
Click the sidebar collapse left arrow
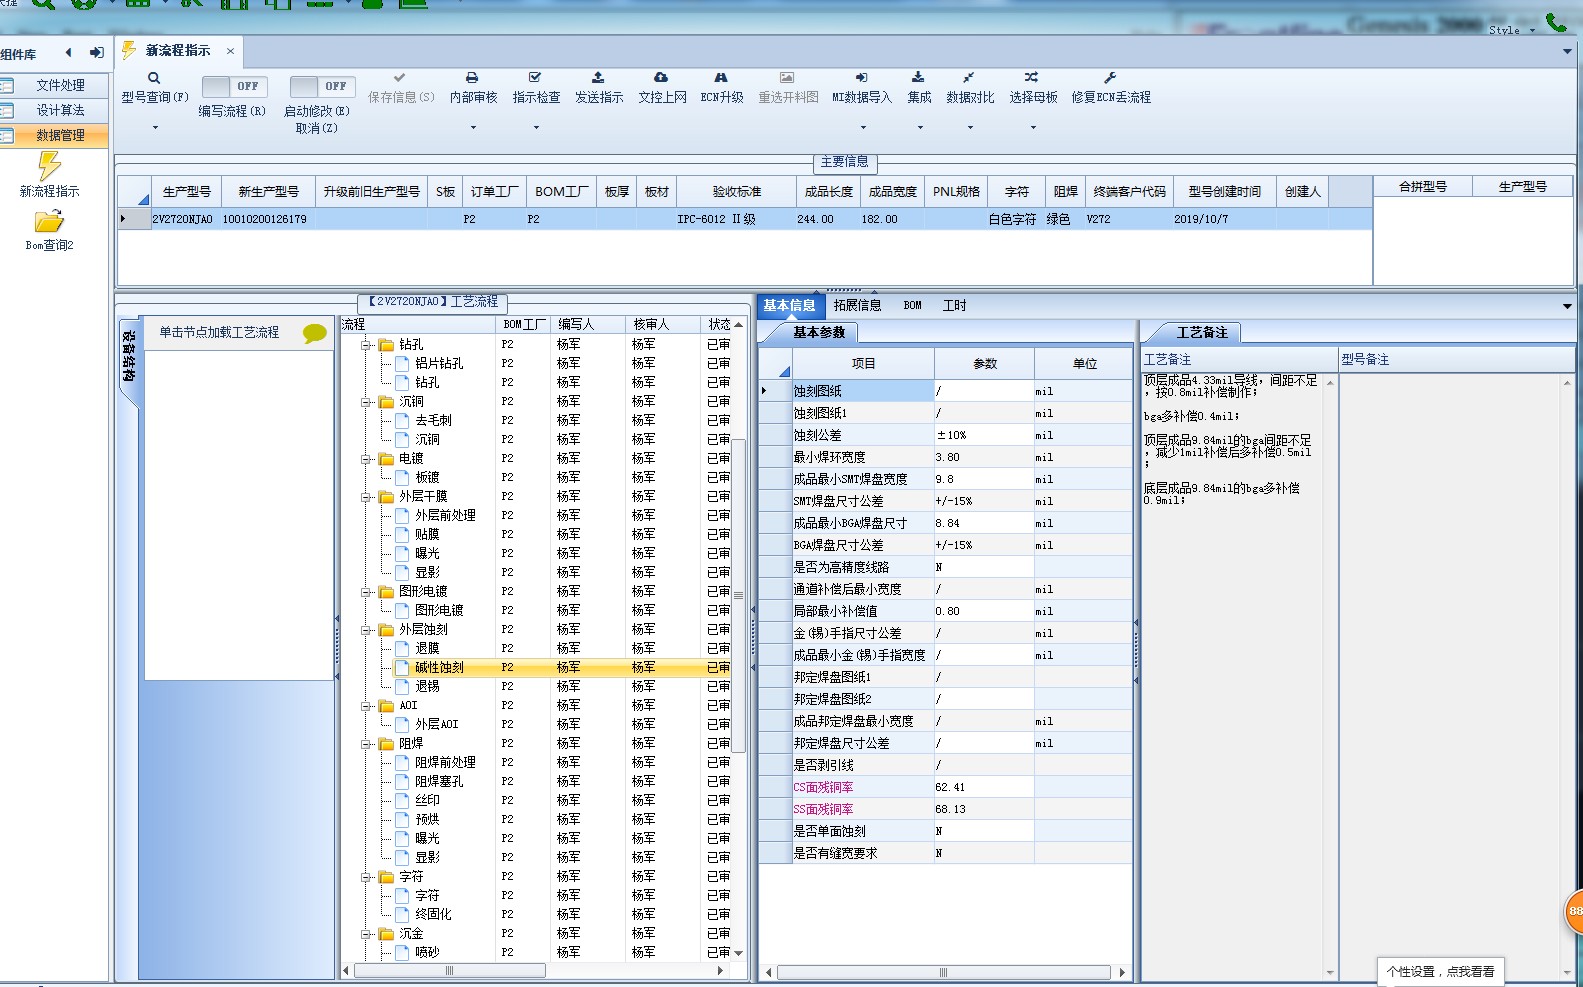coord(68,53)
